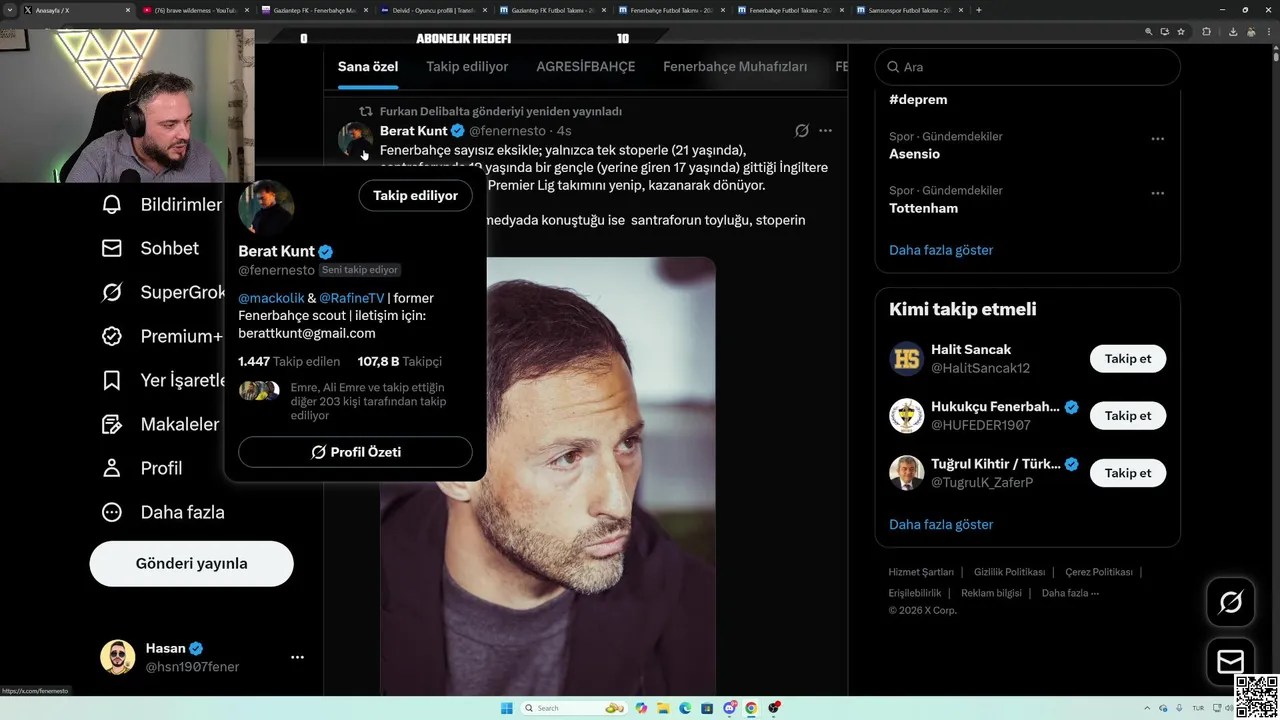Open Halit Sancak avatar in suggestions
The image size is (1280, 720).
pos(907,358)
